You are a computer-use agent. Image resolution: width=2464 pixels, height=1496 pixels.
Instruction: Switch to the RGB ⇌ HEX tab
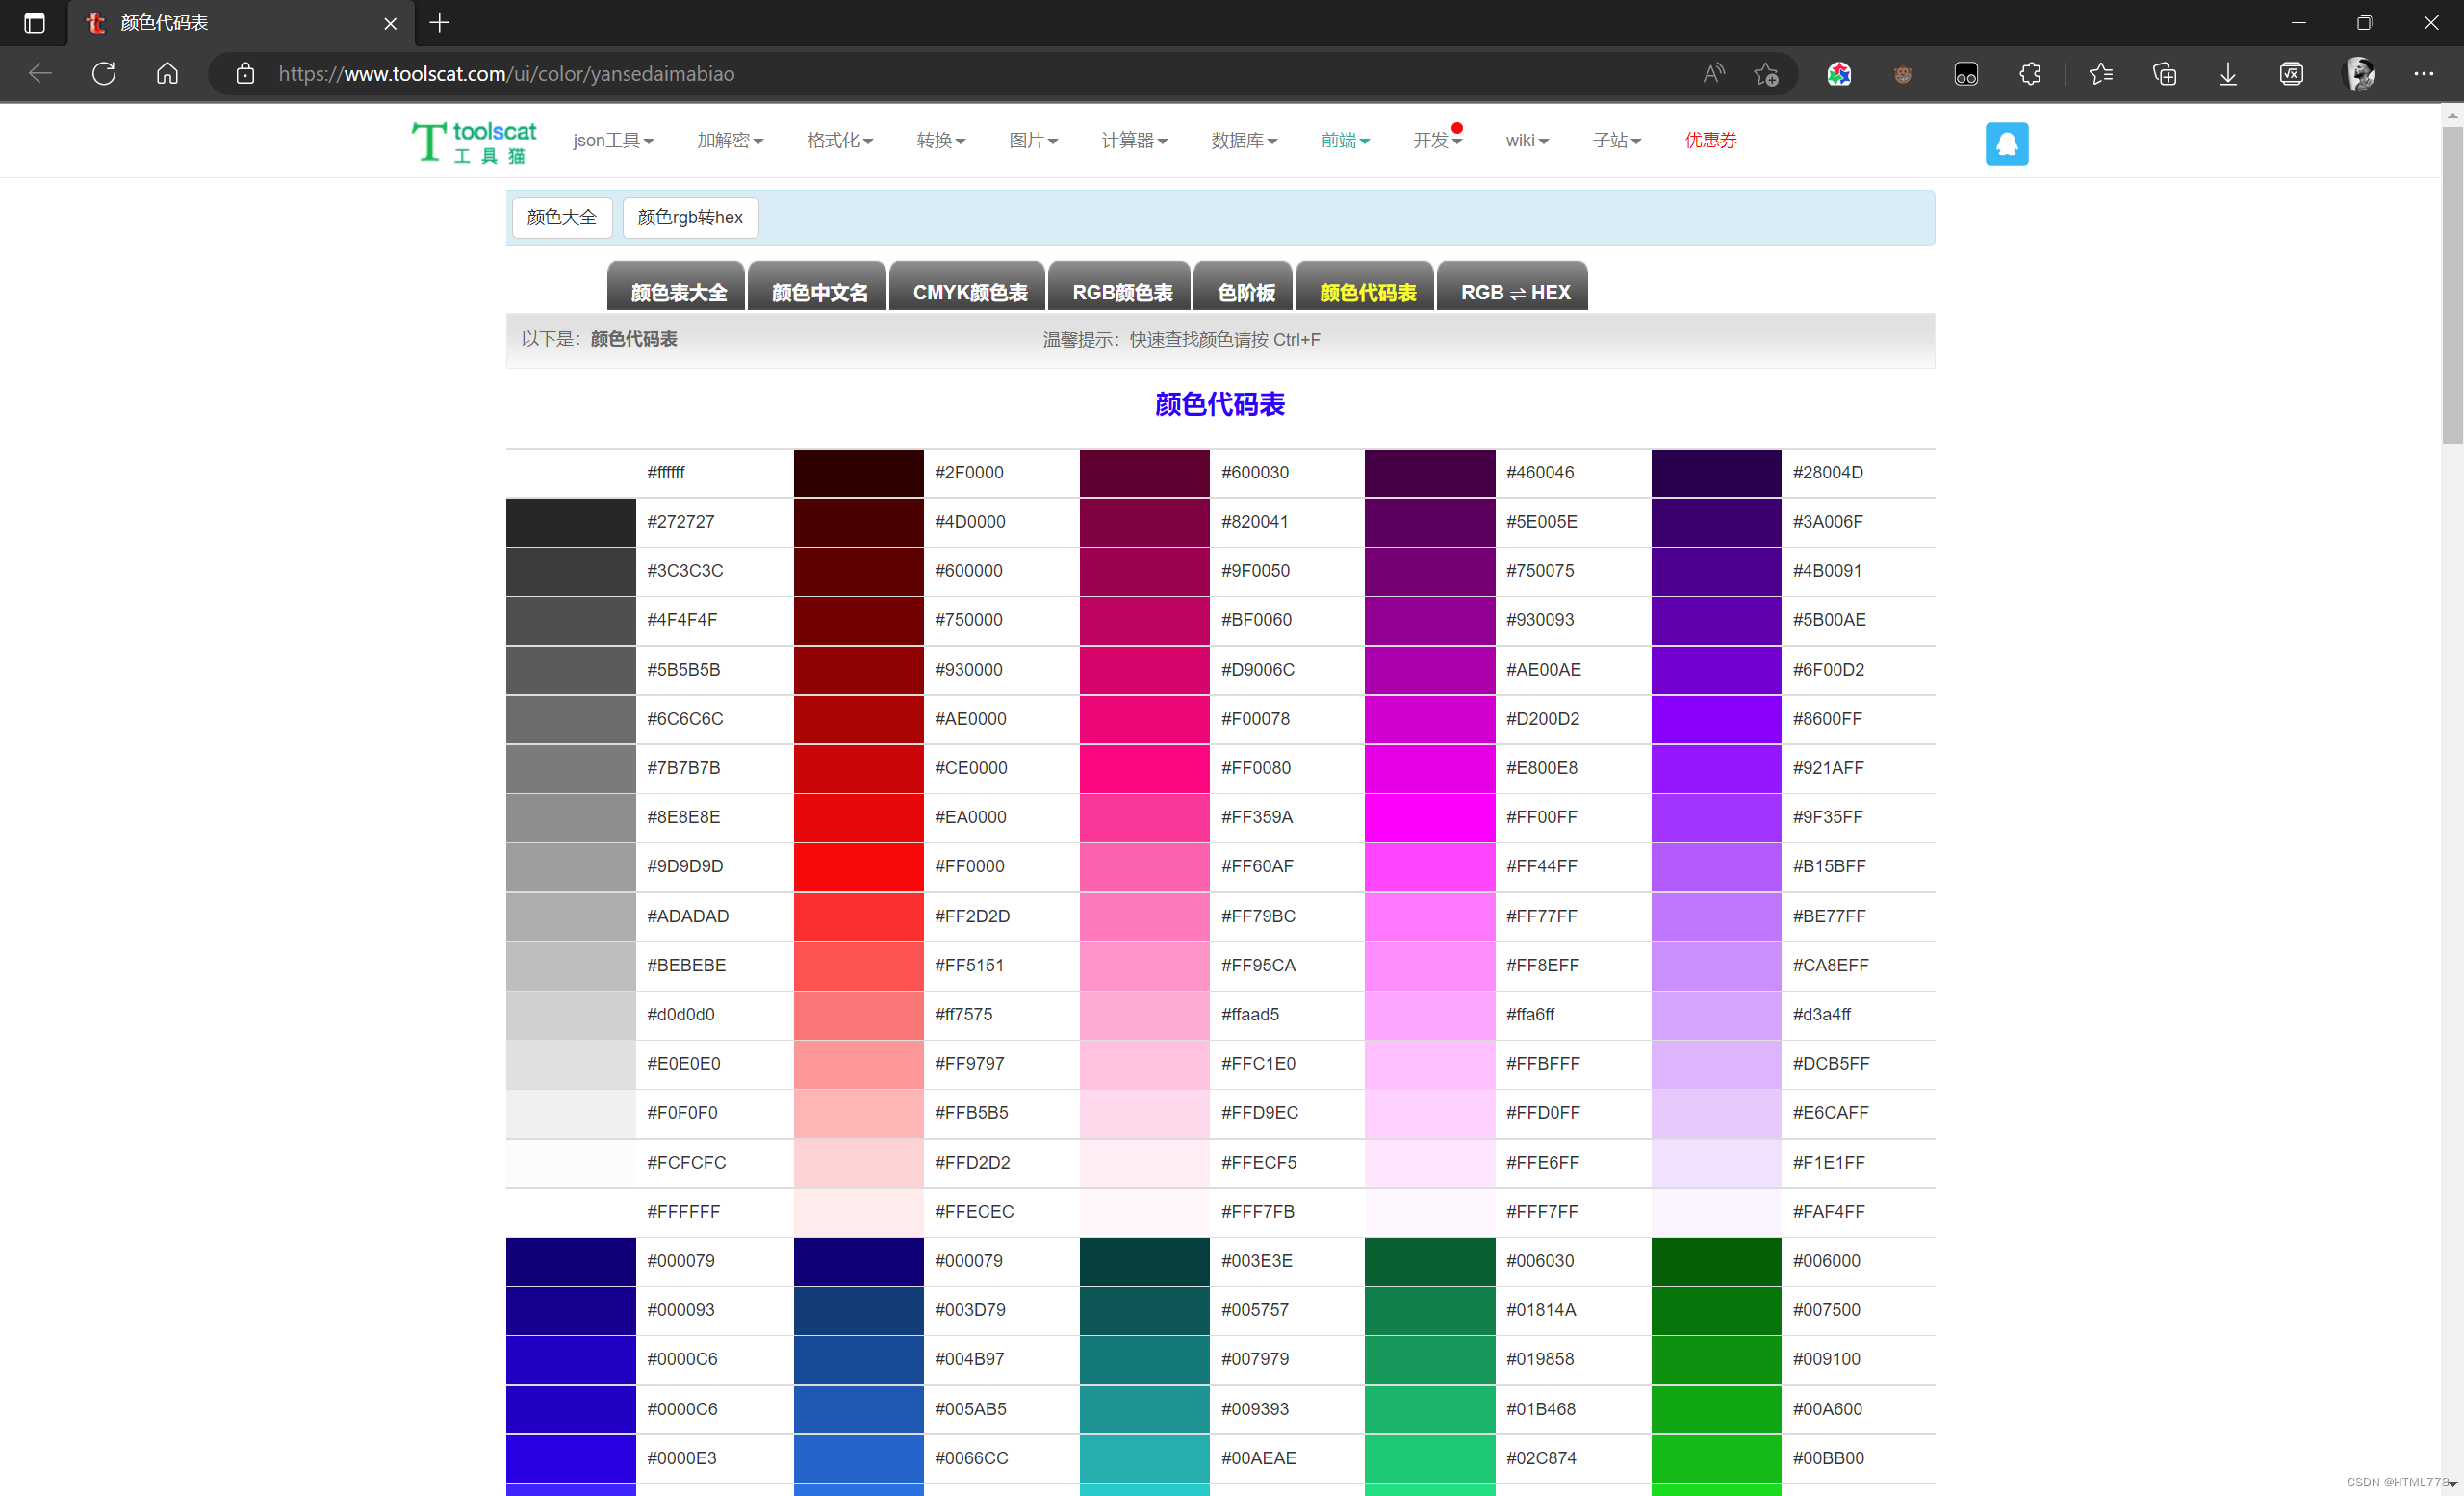(1513, 287)
